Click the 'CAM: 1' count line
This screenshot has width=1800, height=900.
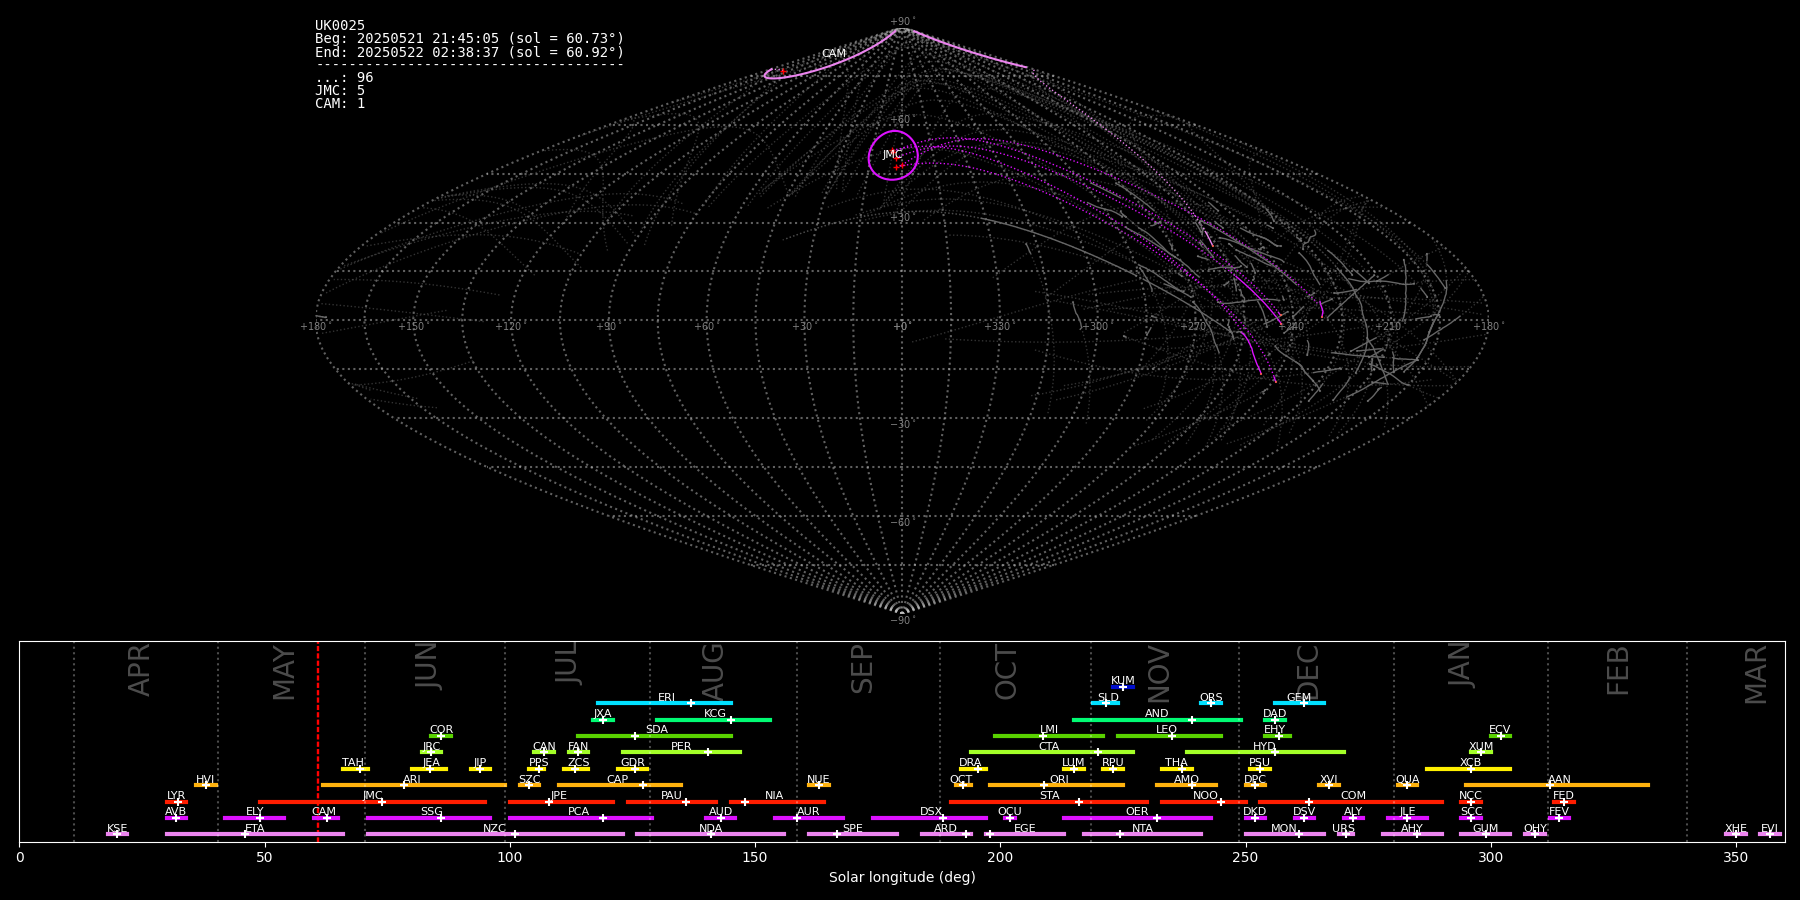pos(340,104)
